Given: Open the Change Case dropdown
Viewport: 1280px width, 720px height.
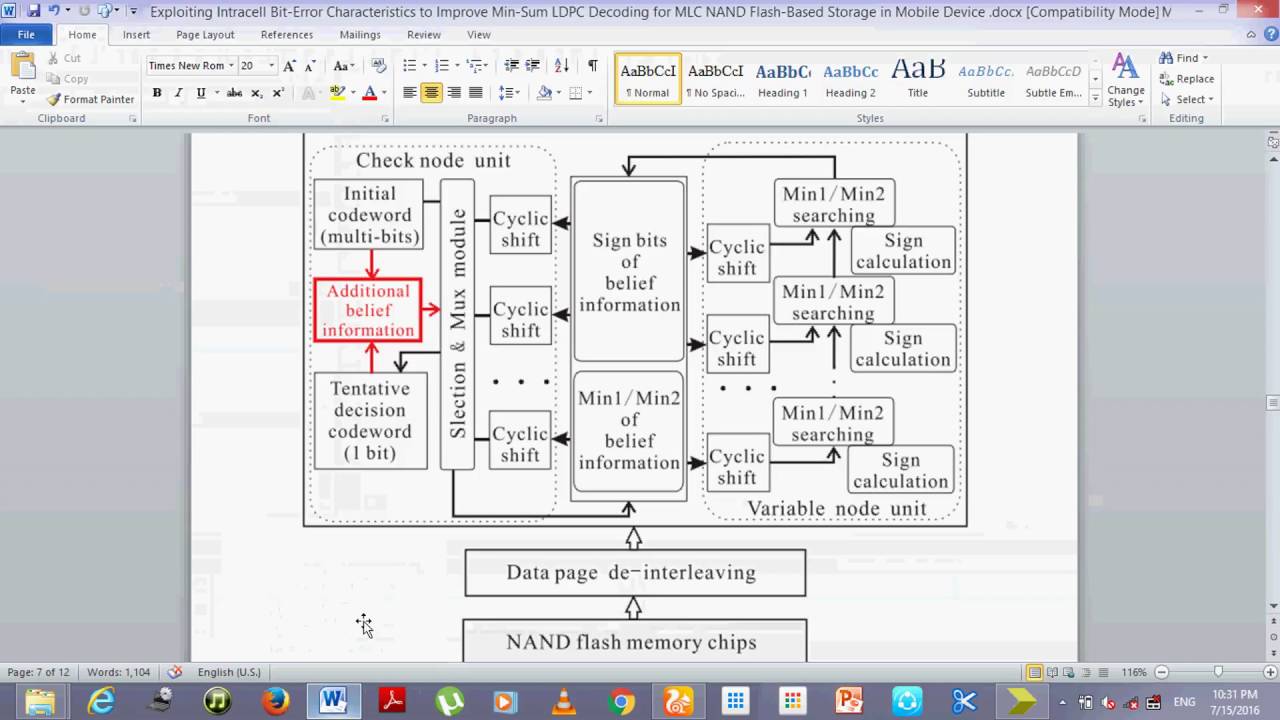Looking at the screenshot, I should 343,66.
